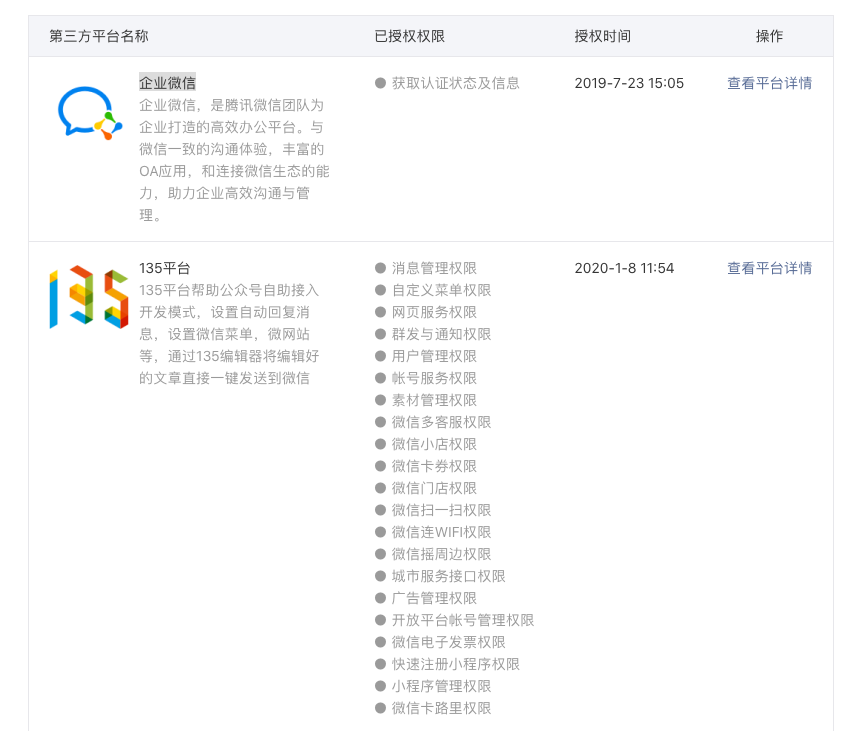Click the 自定义菜单权限 permission entry
The width and height of the screenshot is (853, 731).
pyautogui.click(x=433, y=290)
